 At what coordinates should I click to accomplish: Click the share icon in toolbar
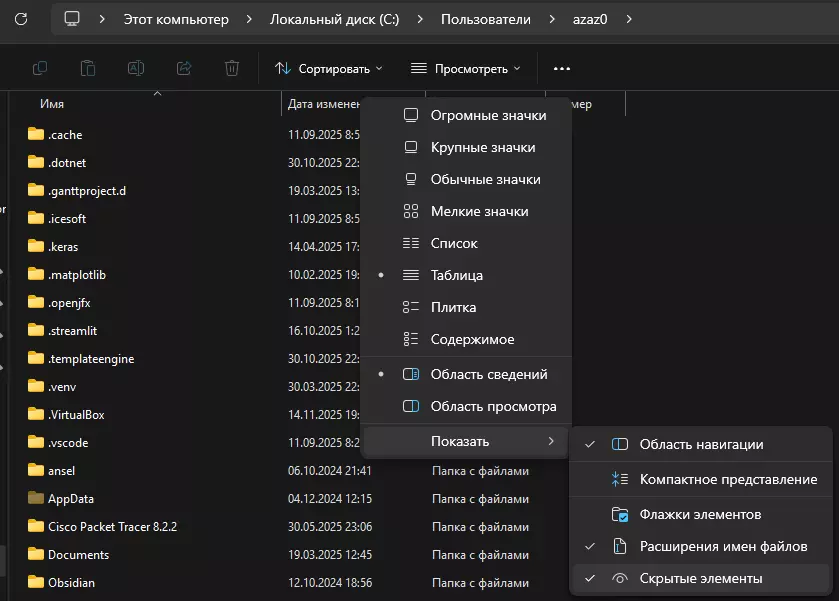pyautogui.click(x=184, y=68)
